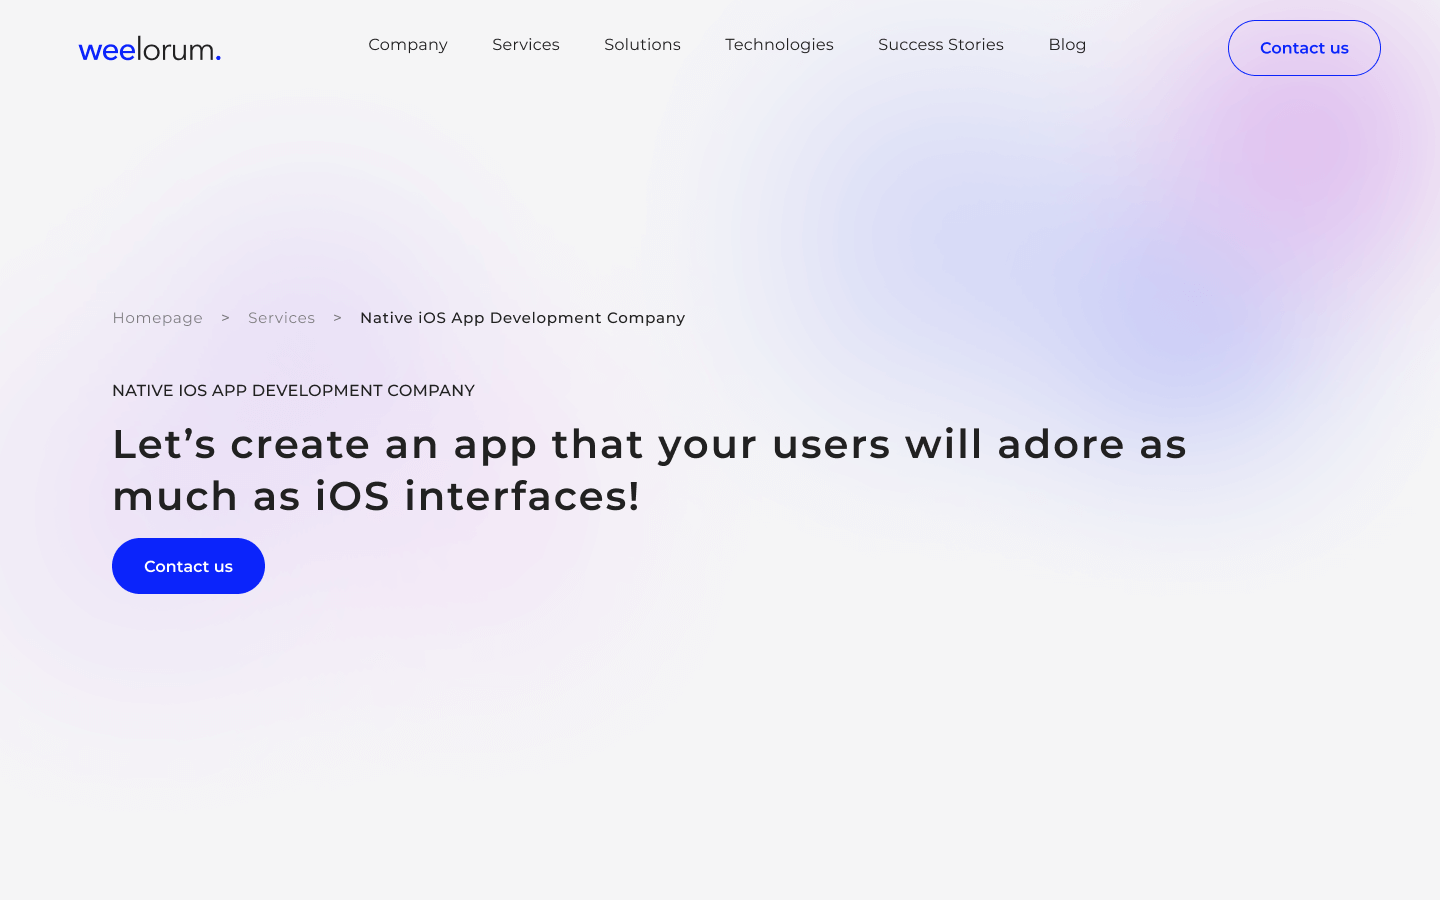Viewport: 1440px width, 900px height.
Task: Click the NATIVE IOS APP DEVELOPMENT COMPANY label
Action: click(293, 390)
